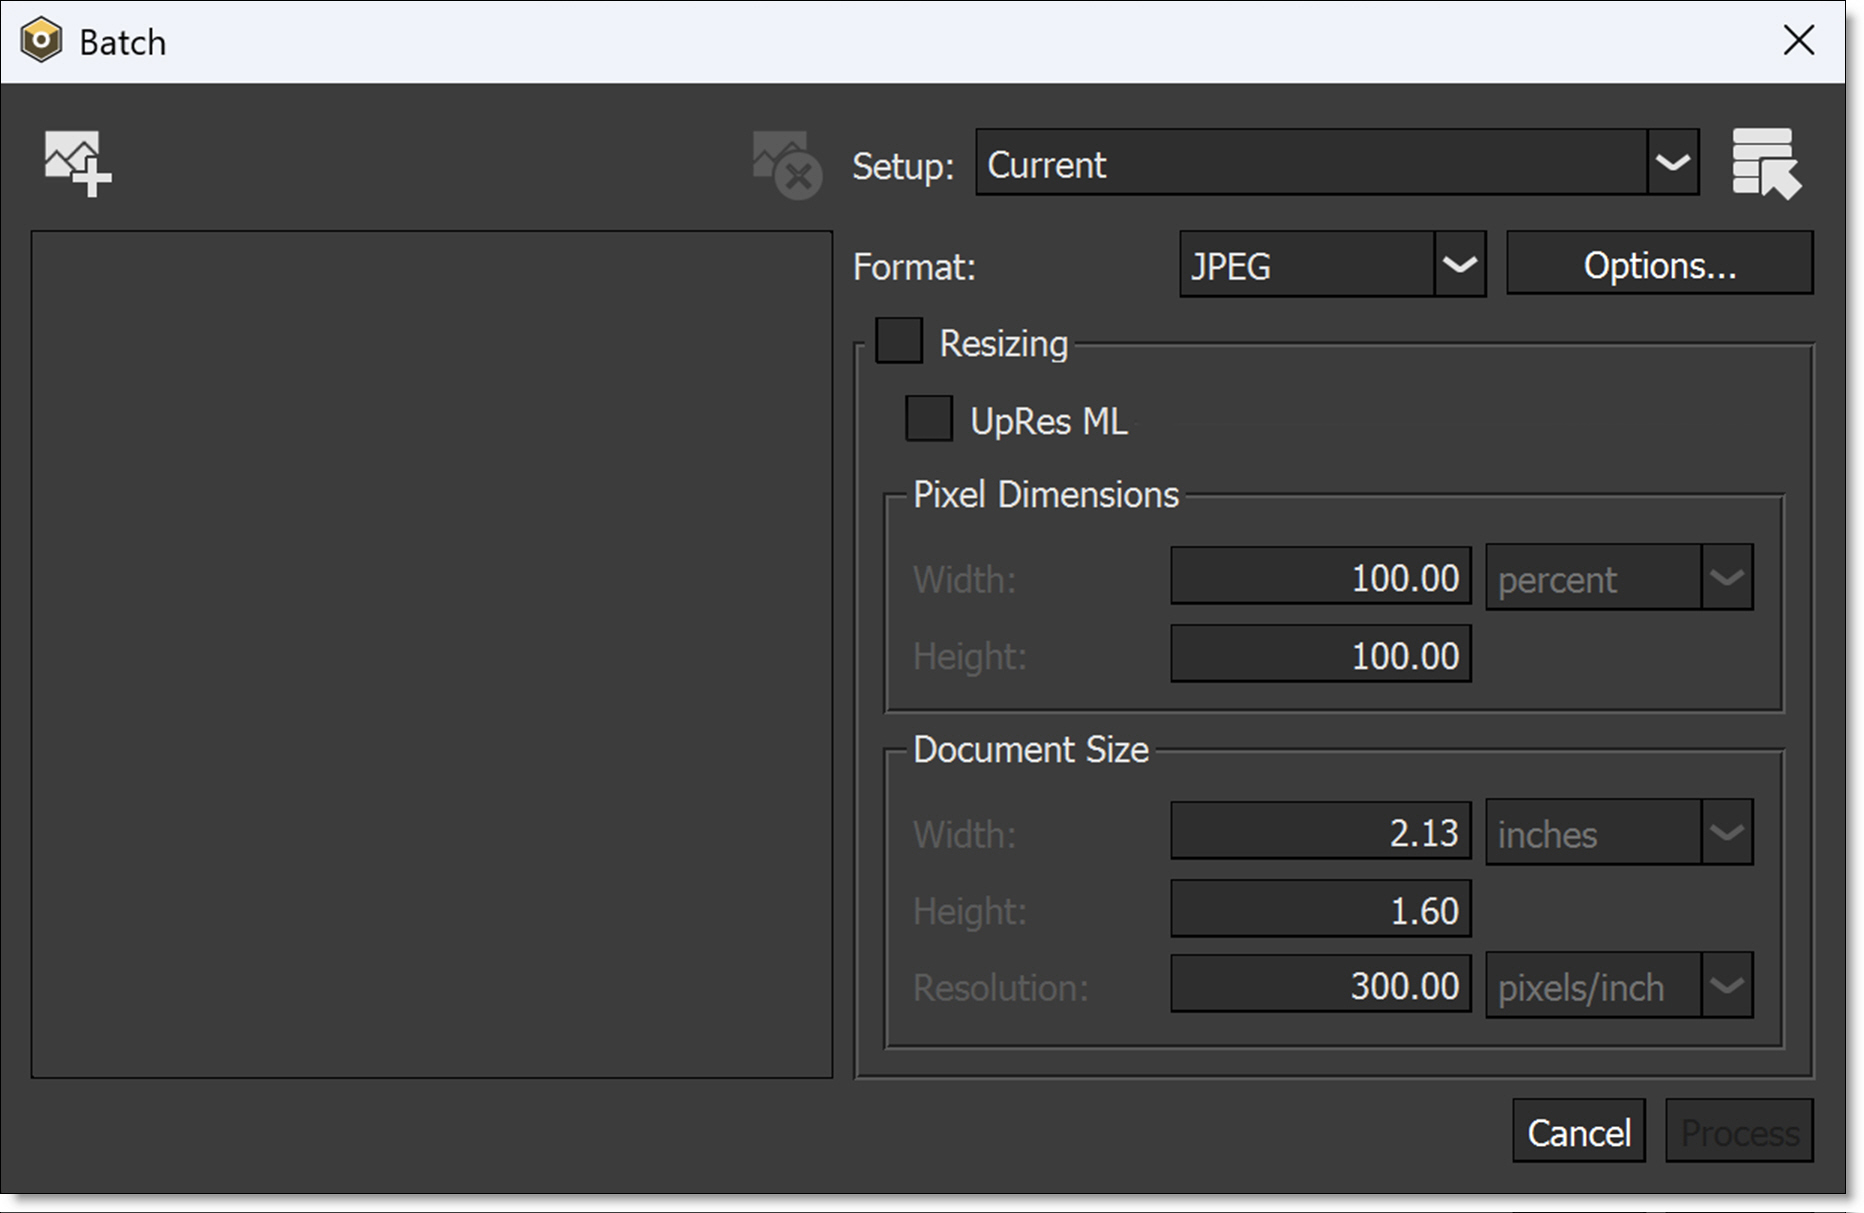The image size is (1864, 1213).
Task: Select the Document Size Height field
Action: click(1320, 910)
